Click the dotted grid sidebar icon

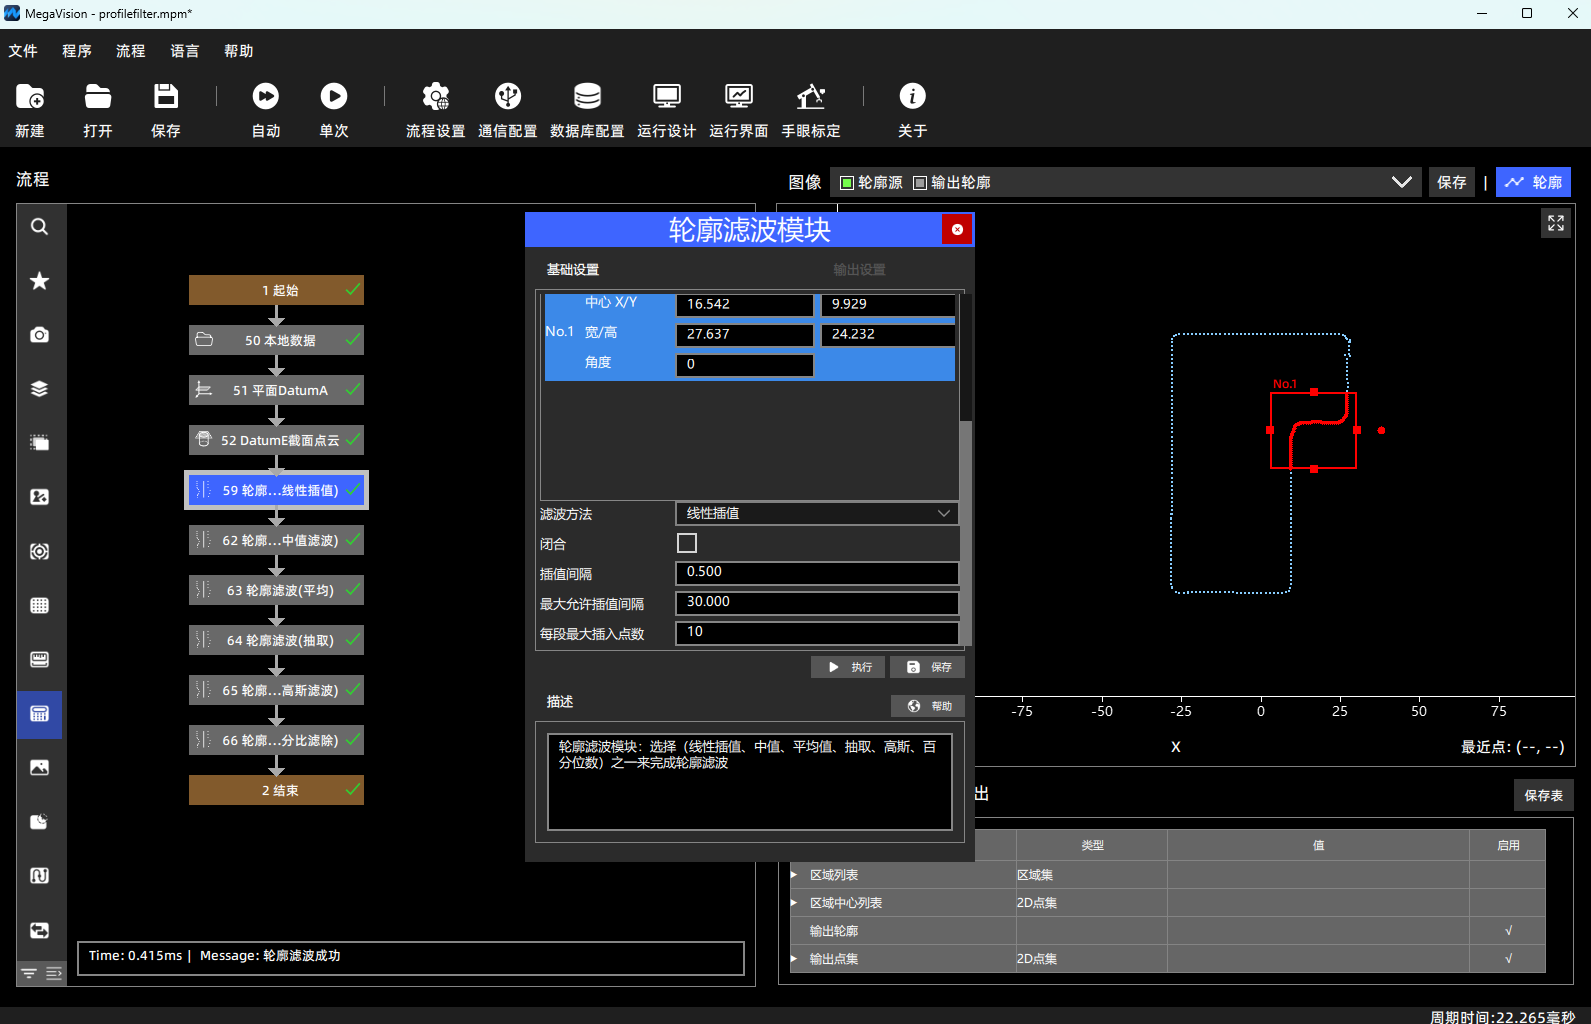[39, 605]
